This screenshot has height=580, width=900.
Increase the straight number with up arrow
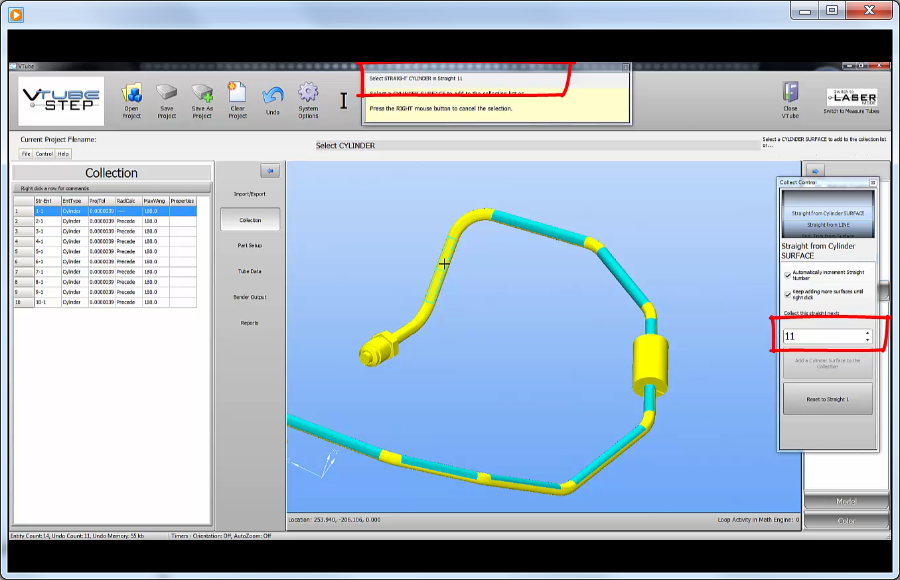tap(867, 332)
